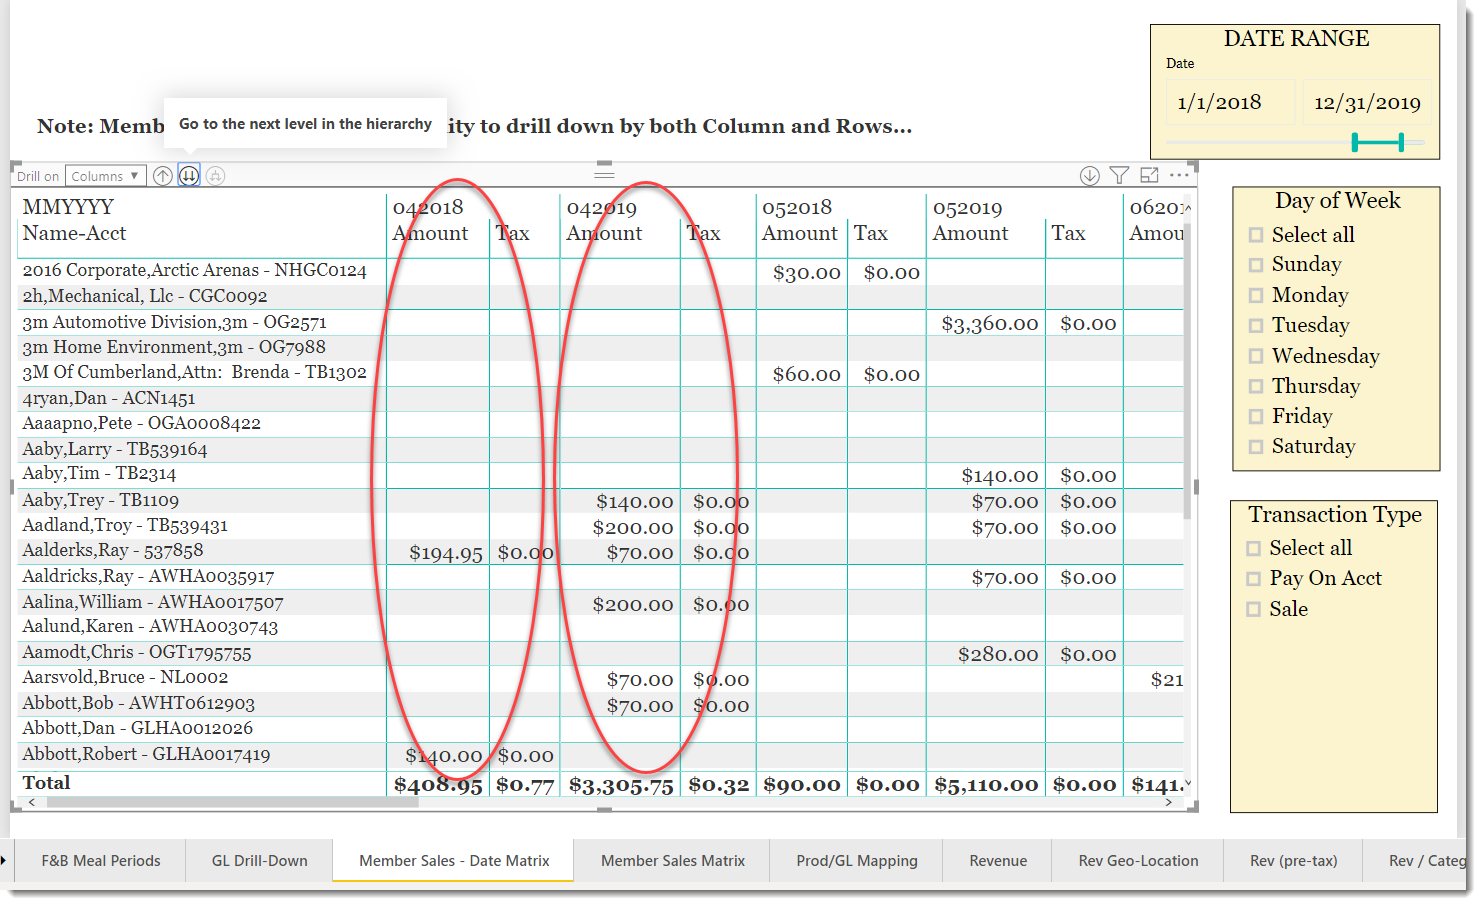1481x905 pixels.
Task: Select row Abbott,Robert - GLHA0017419
Action: point(146,754)
